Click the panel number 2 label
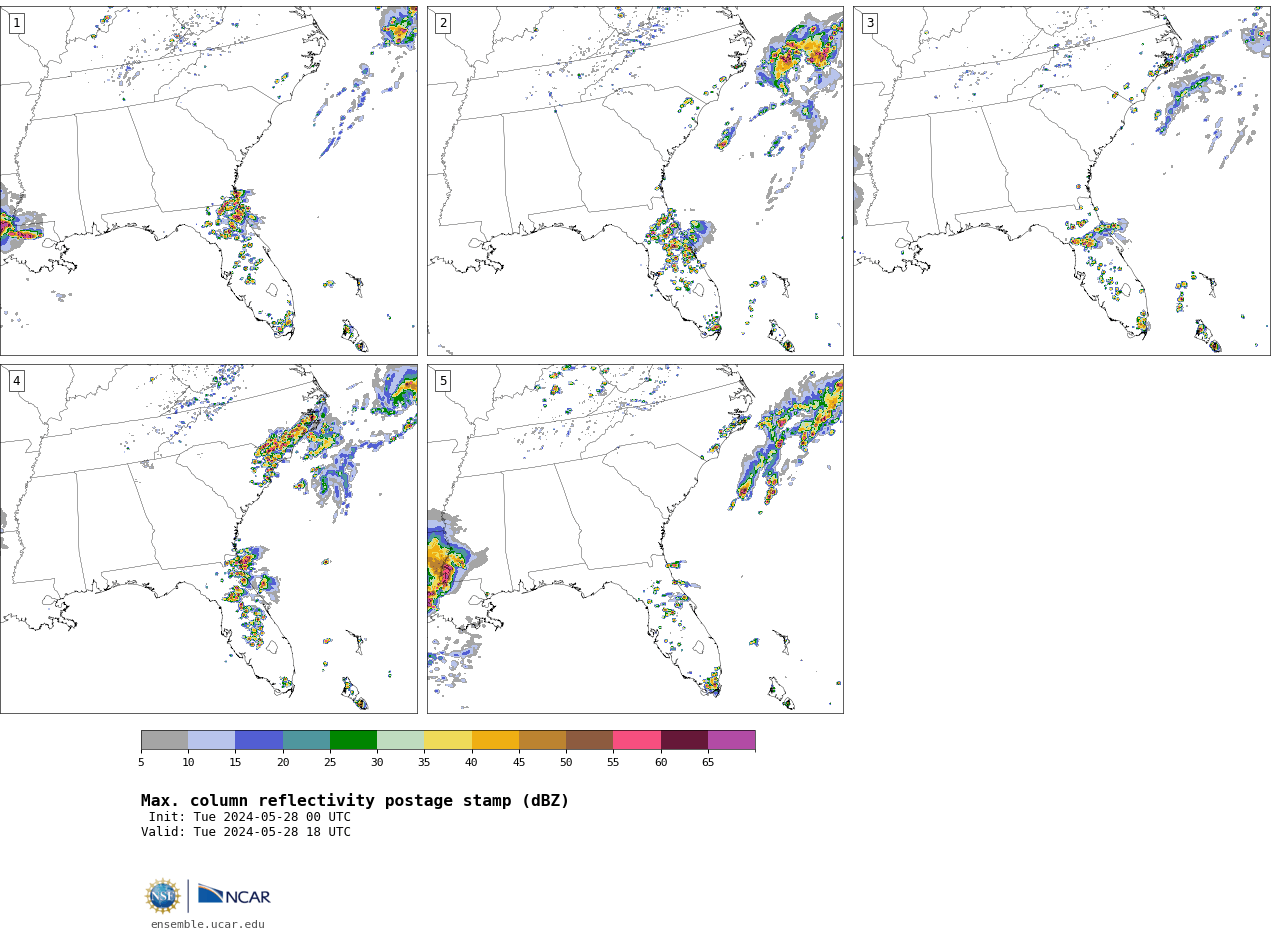The width and height of the screenshot is (1280, 936). [x=443, y=23]
